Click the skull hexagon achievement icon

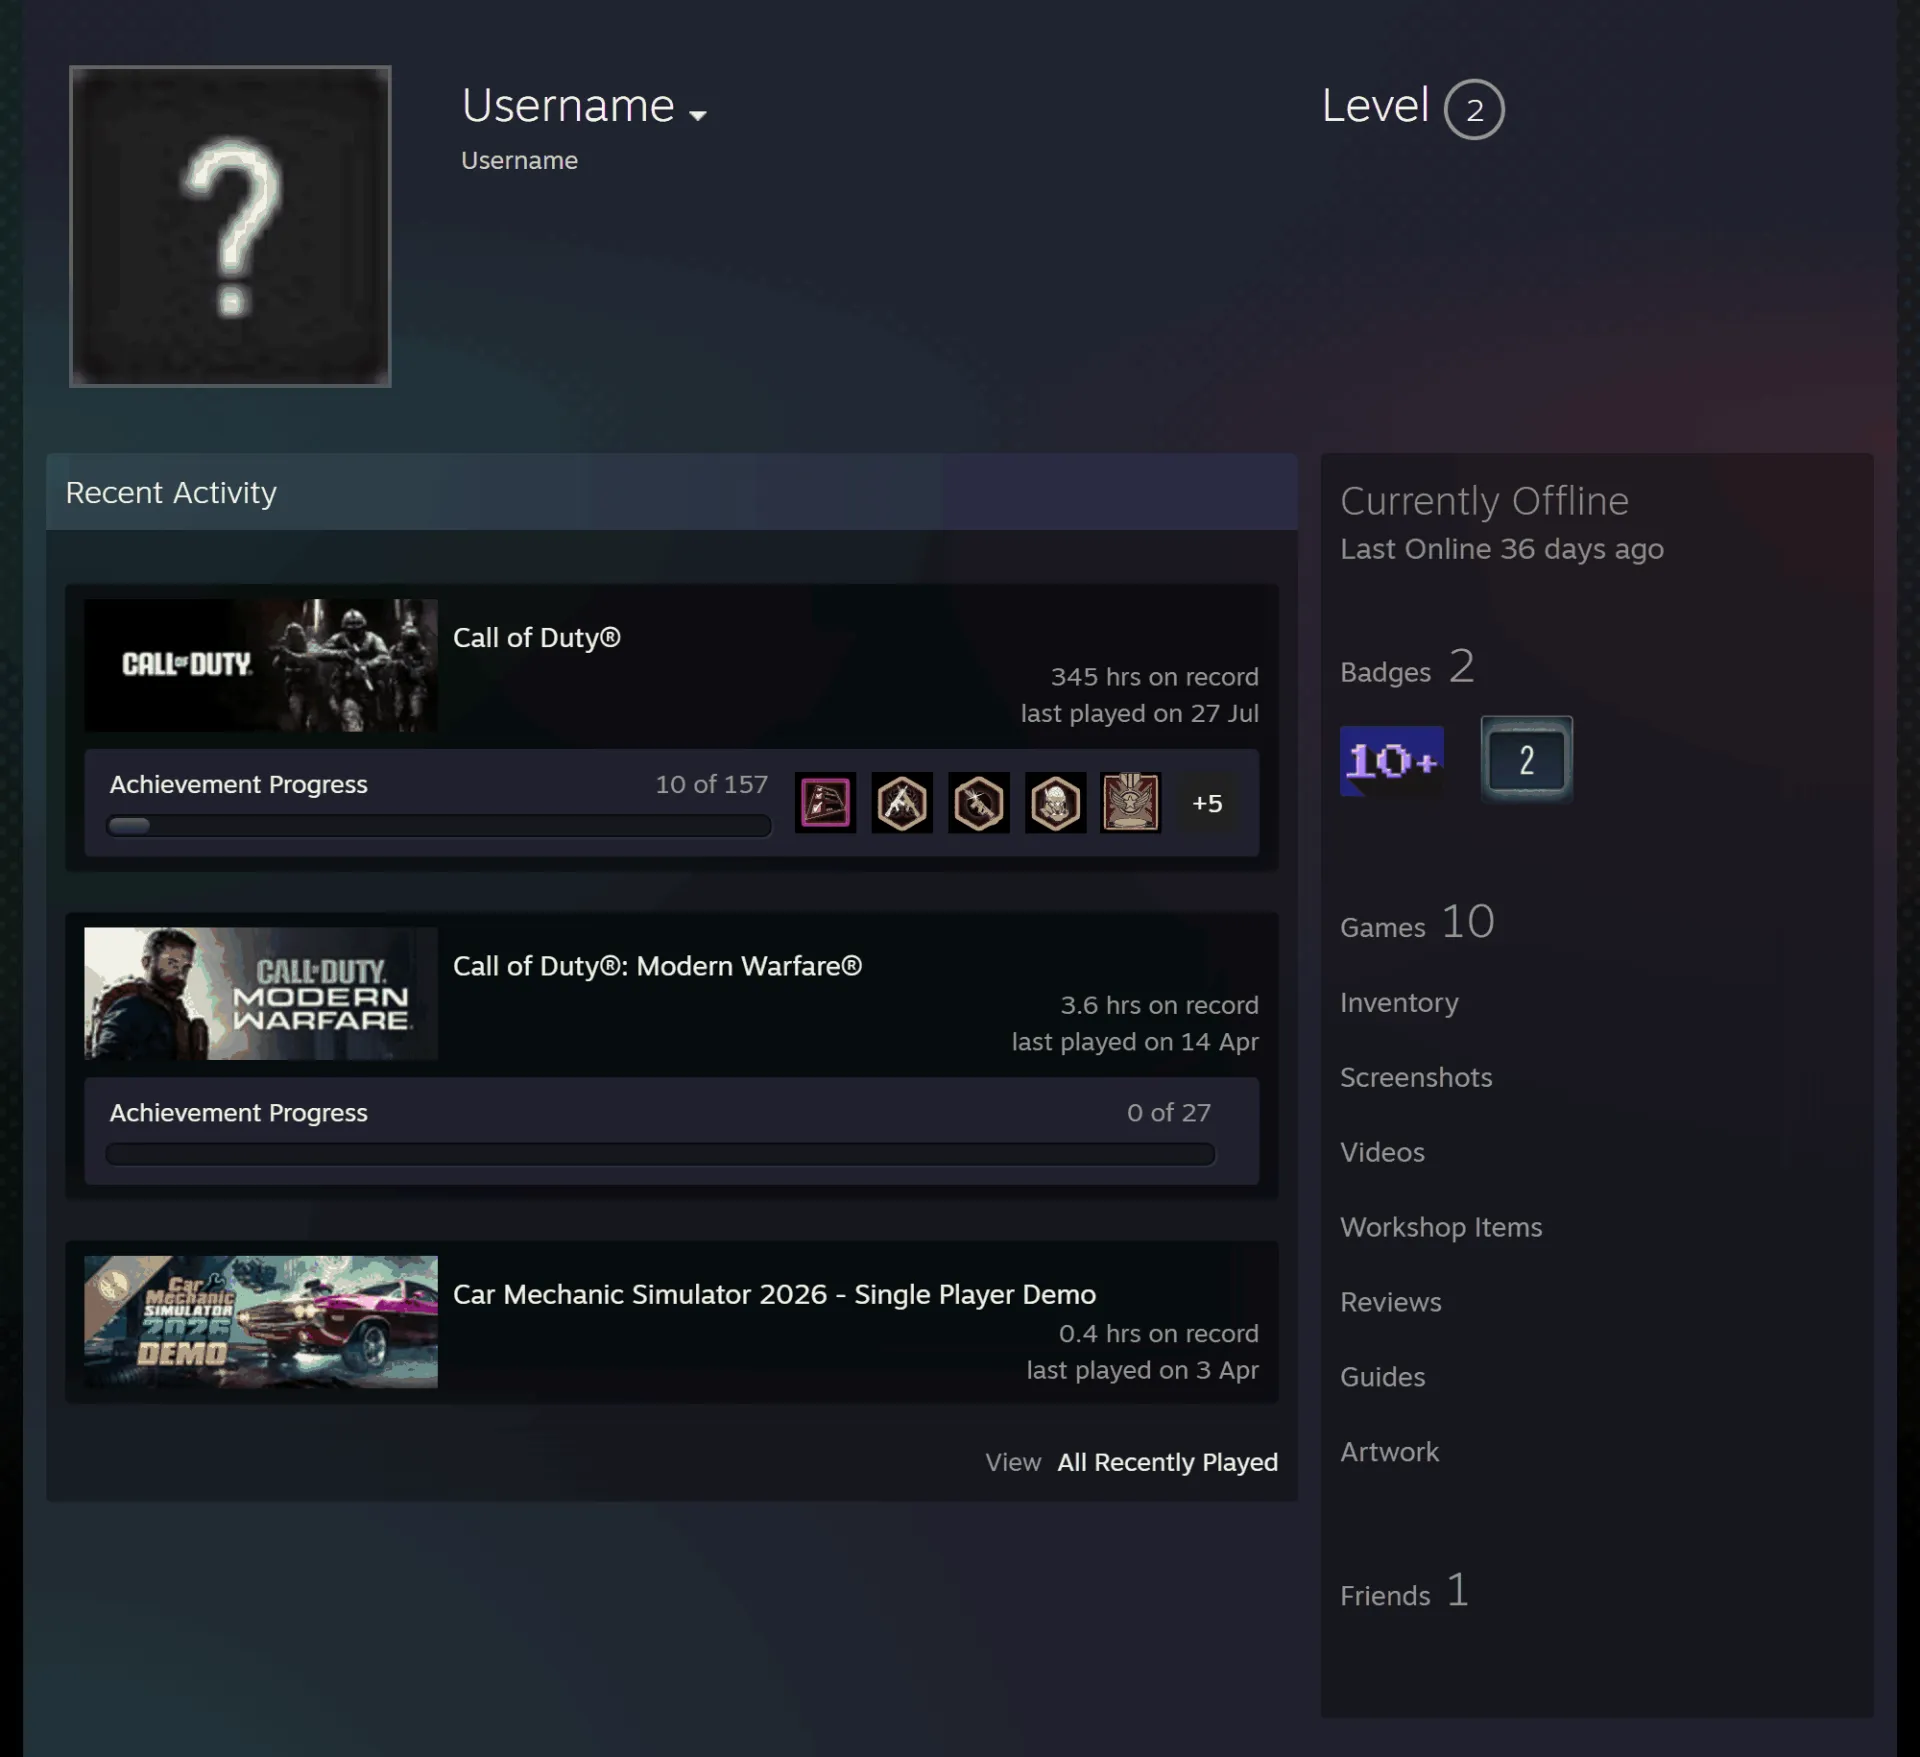coord(1055,803)
